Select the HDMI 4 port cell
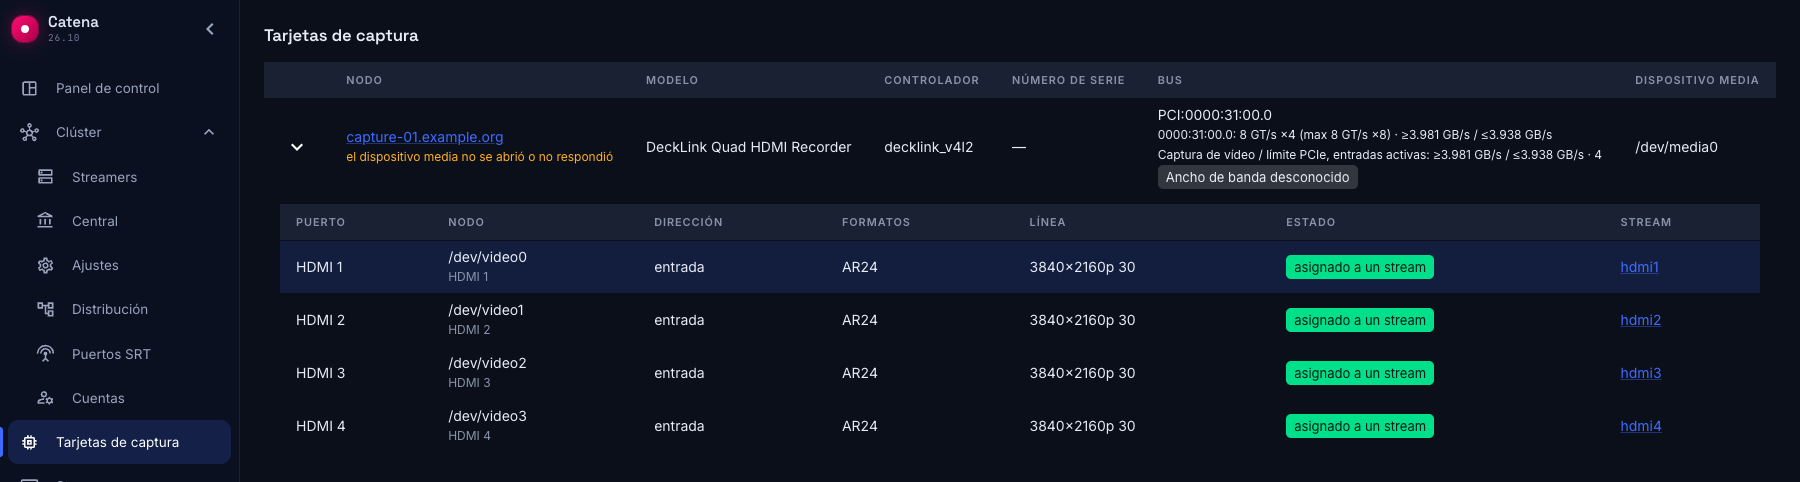The image size is (1800, 482). coord(320,426)
